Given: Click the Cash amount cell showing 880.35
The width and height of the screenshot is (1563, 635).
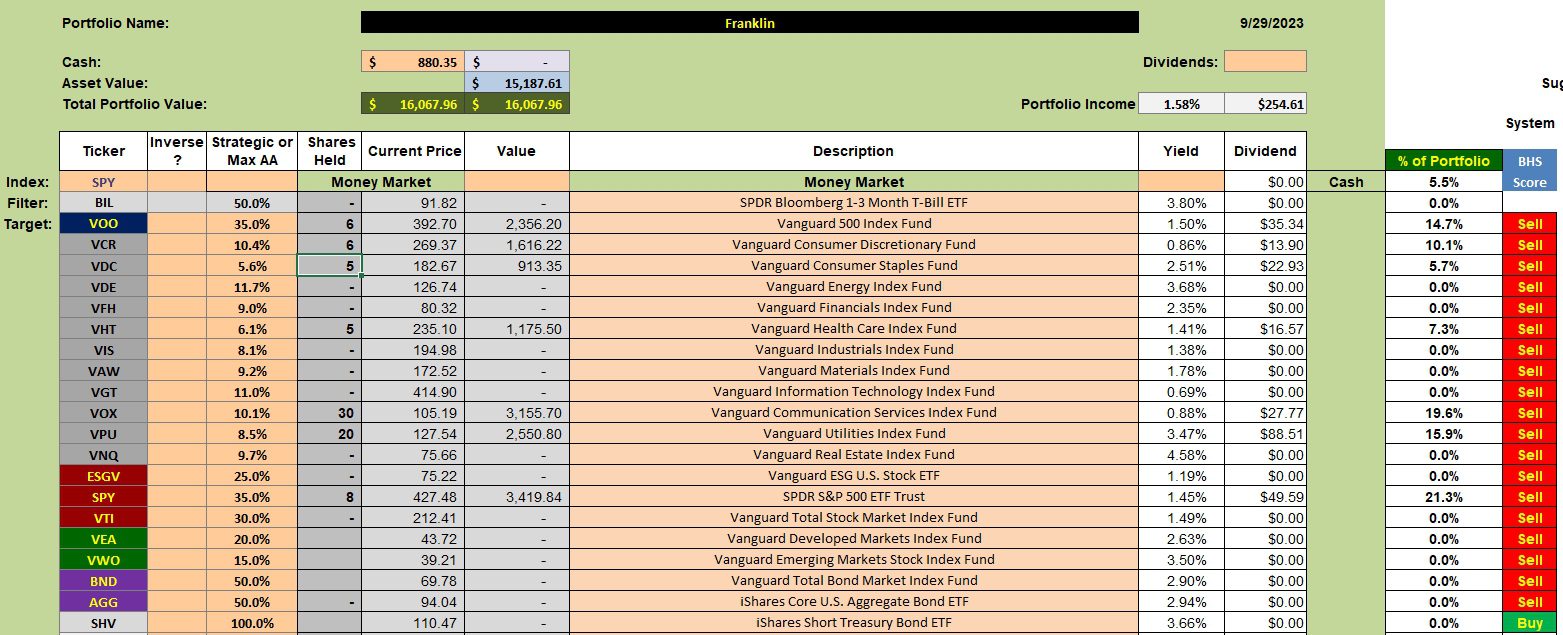Looking at the screenshot, I should tap(413, 61).
